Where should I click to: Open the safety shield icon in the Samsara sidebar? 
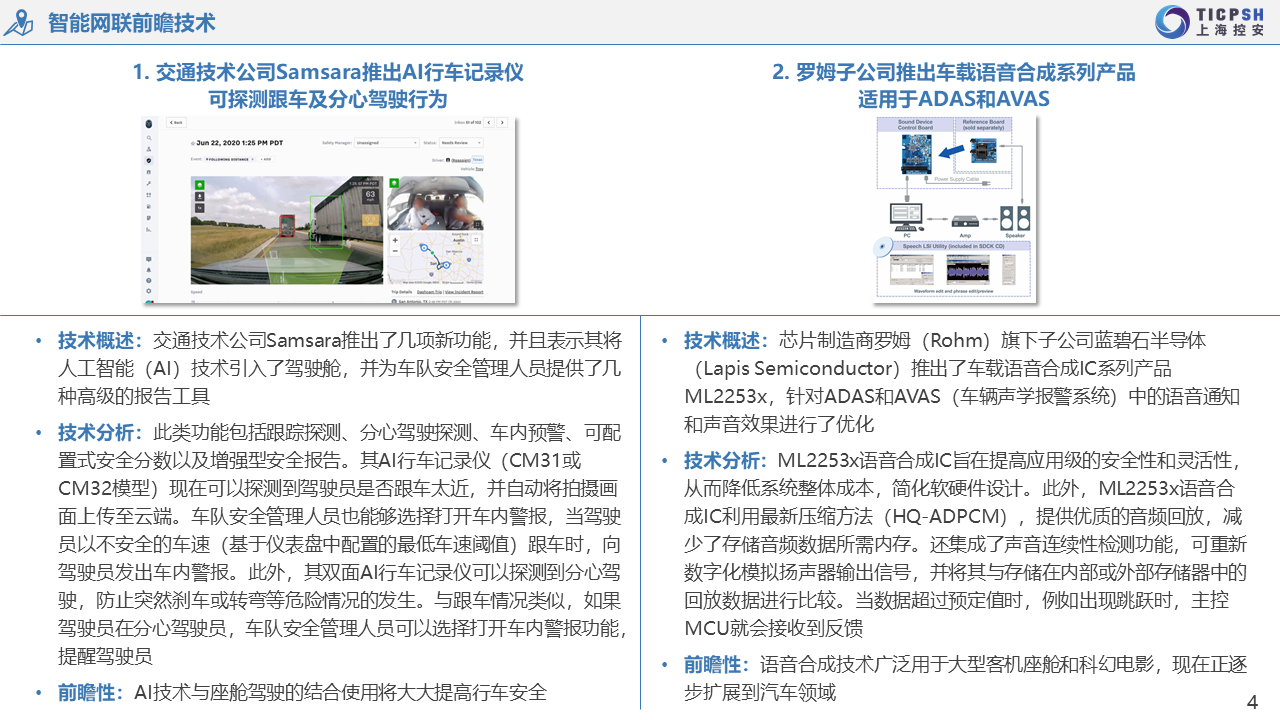[149, 160]
